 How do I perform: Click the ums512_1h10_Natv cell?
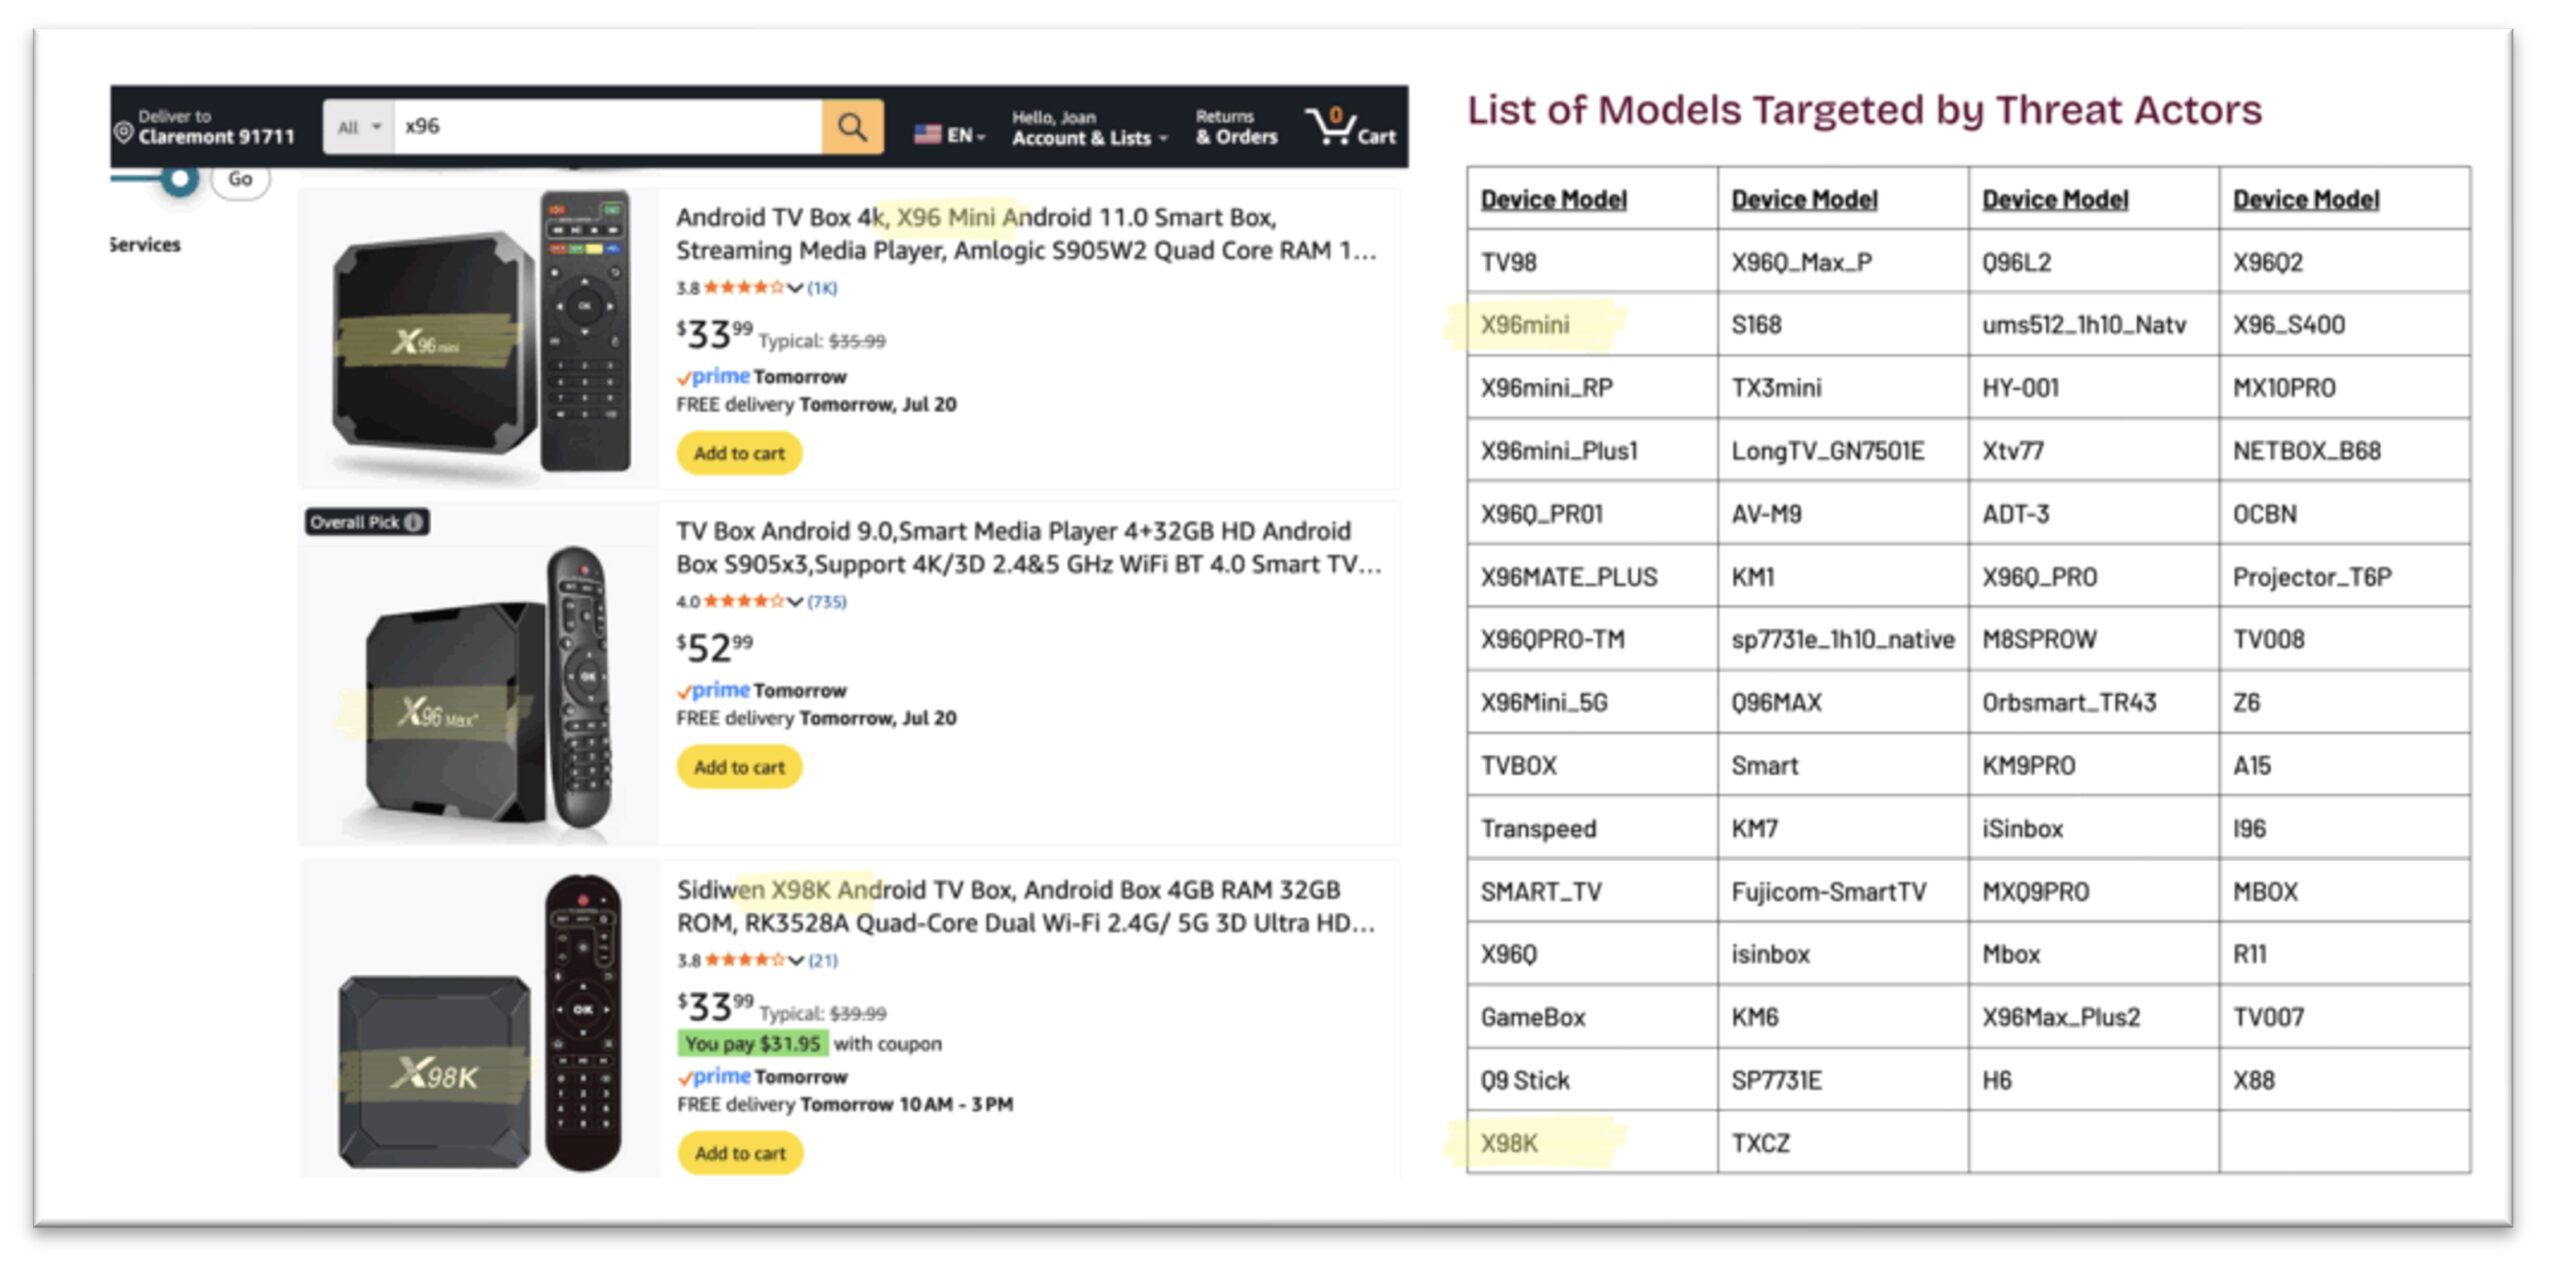(2094, 324)
